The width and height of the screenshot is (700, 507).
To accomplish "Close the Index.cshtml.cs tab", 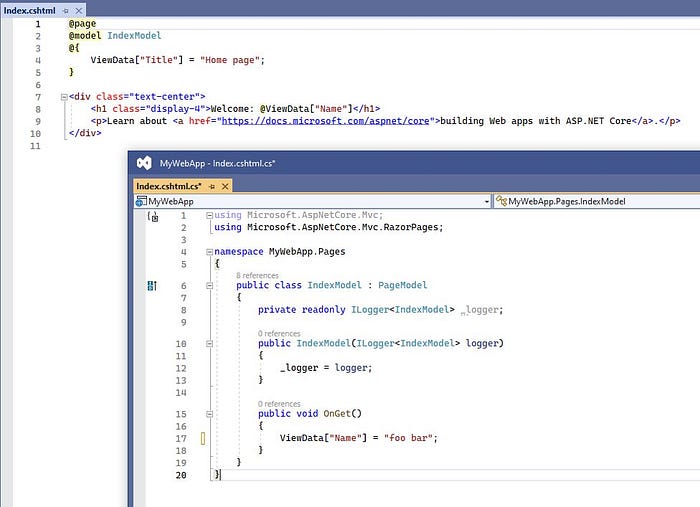I will pyautogui.click(x=225, y=186).
